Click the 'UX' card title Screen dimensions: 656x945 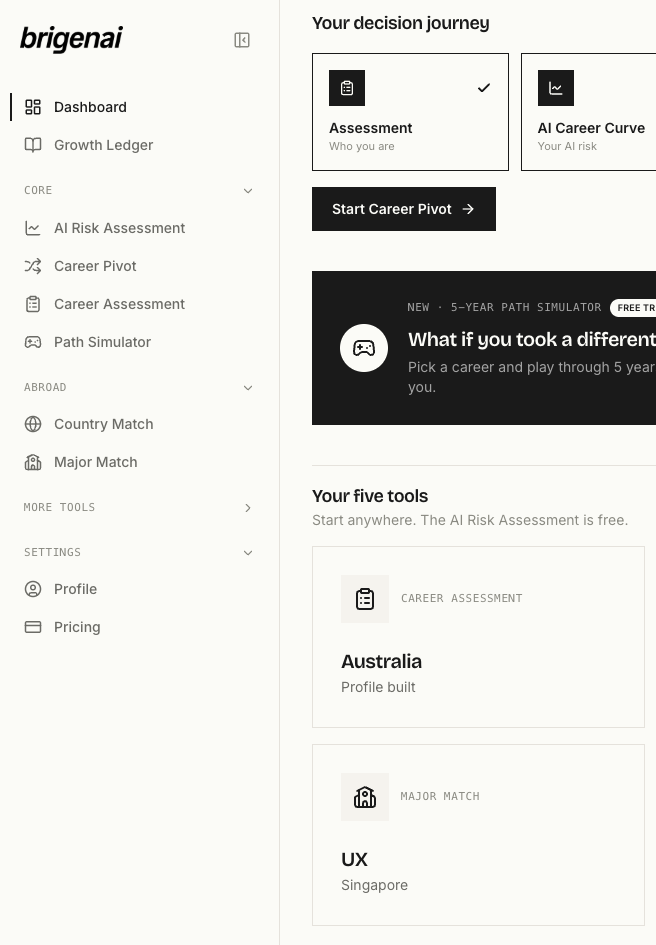(x=354, y=859)
